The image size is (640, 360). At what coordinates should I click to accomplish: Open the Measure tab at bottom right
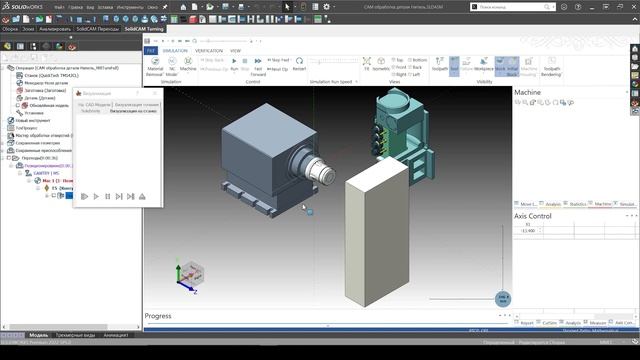tap(595, 322)
